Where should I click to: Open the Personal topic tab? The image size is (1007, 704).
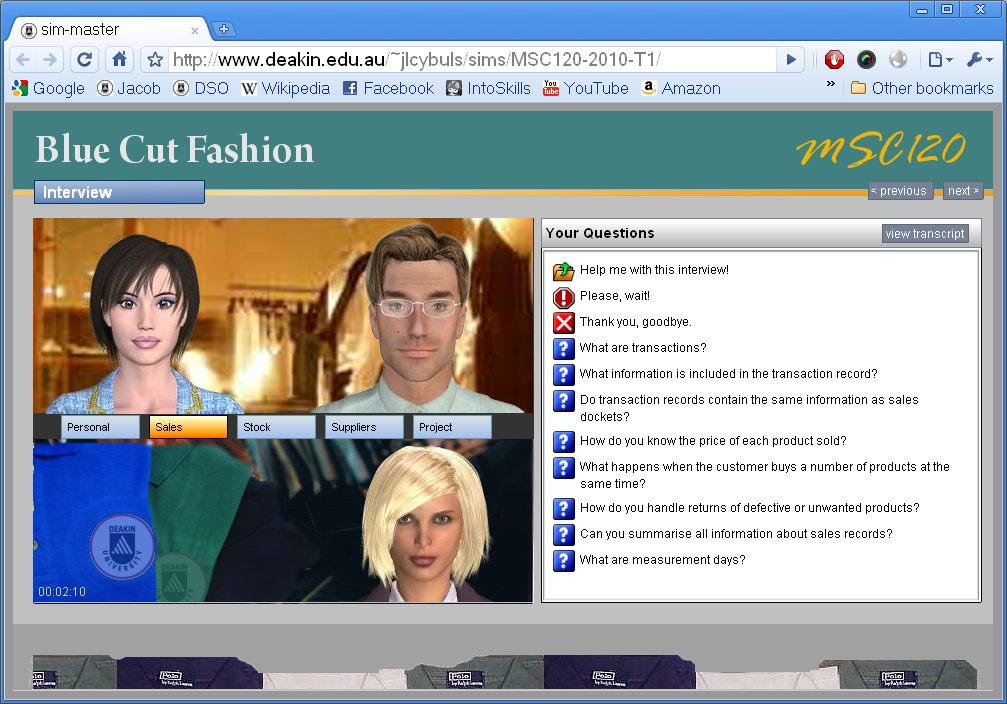pos(100,427)
